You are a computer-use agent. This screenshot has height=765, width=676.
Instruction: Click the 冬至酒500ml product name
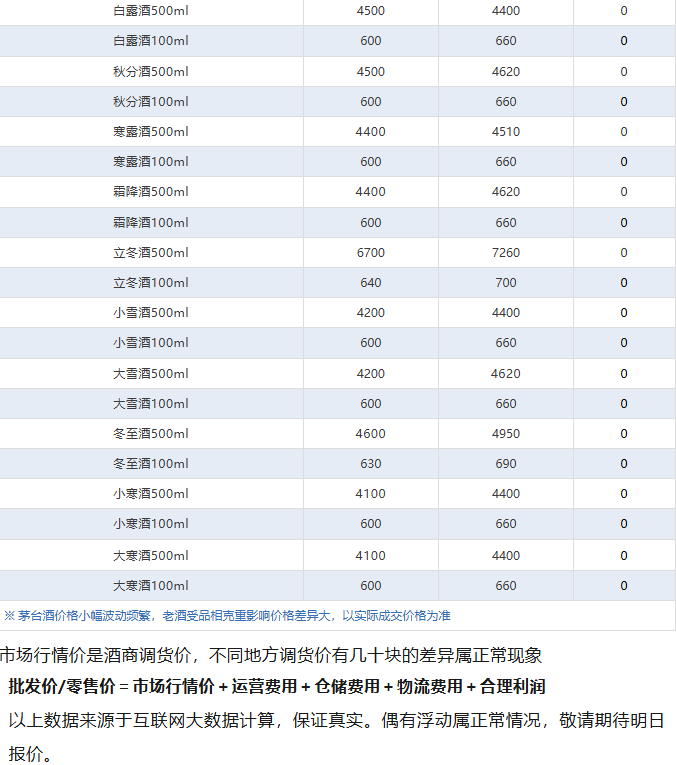pyautogui.click(x=151, y=434)
